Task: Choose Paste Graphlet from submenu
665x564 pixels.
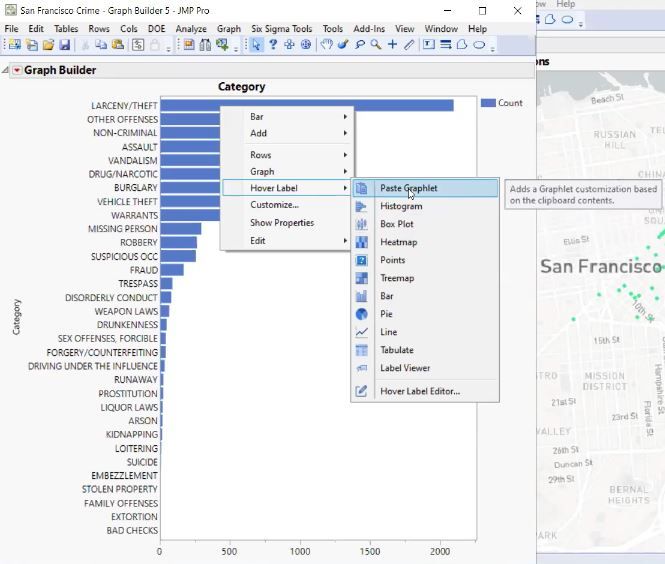Action: tap(425, 188)
